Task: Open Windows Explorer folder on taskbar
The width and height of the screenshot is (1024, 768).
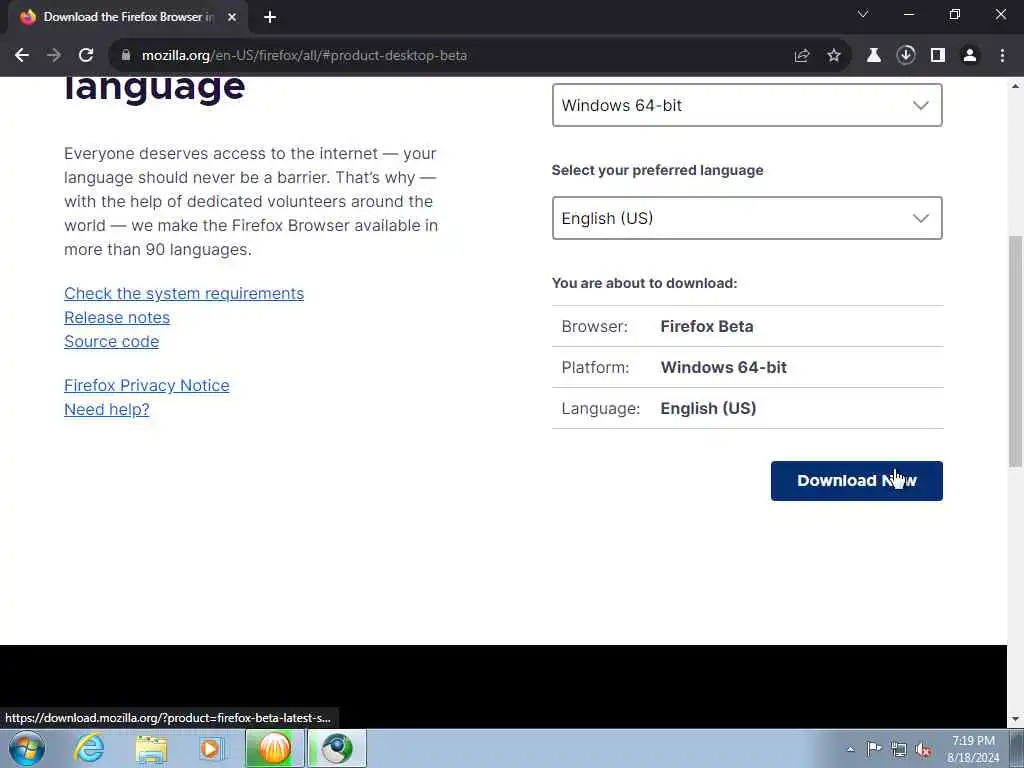Action: pos(152,748)
